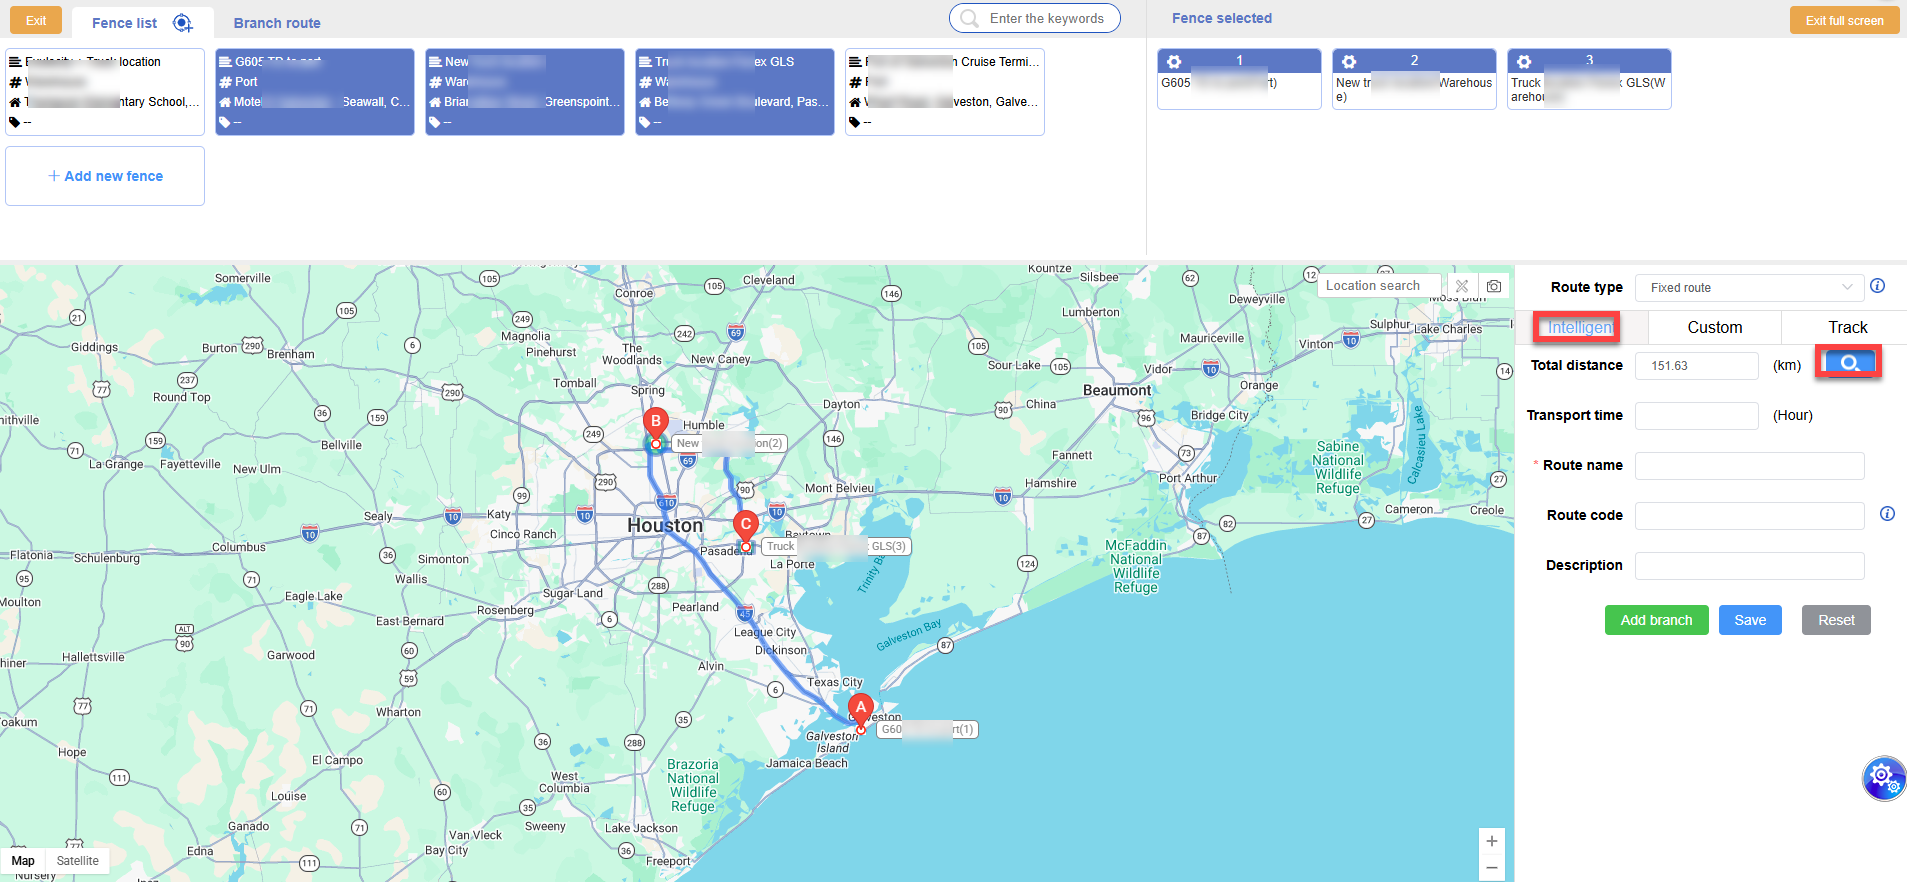Select the Custom route tab

[1714, 328]
